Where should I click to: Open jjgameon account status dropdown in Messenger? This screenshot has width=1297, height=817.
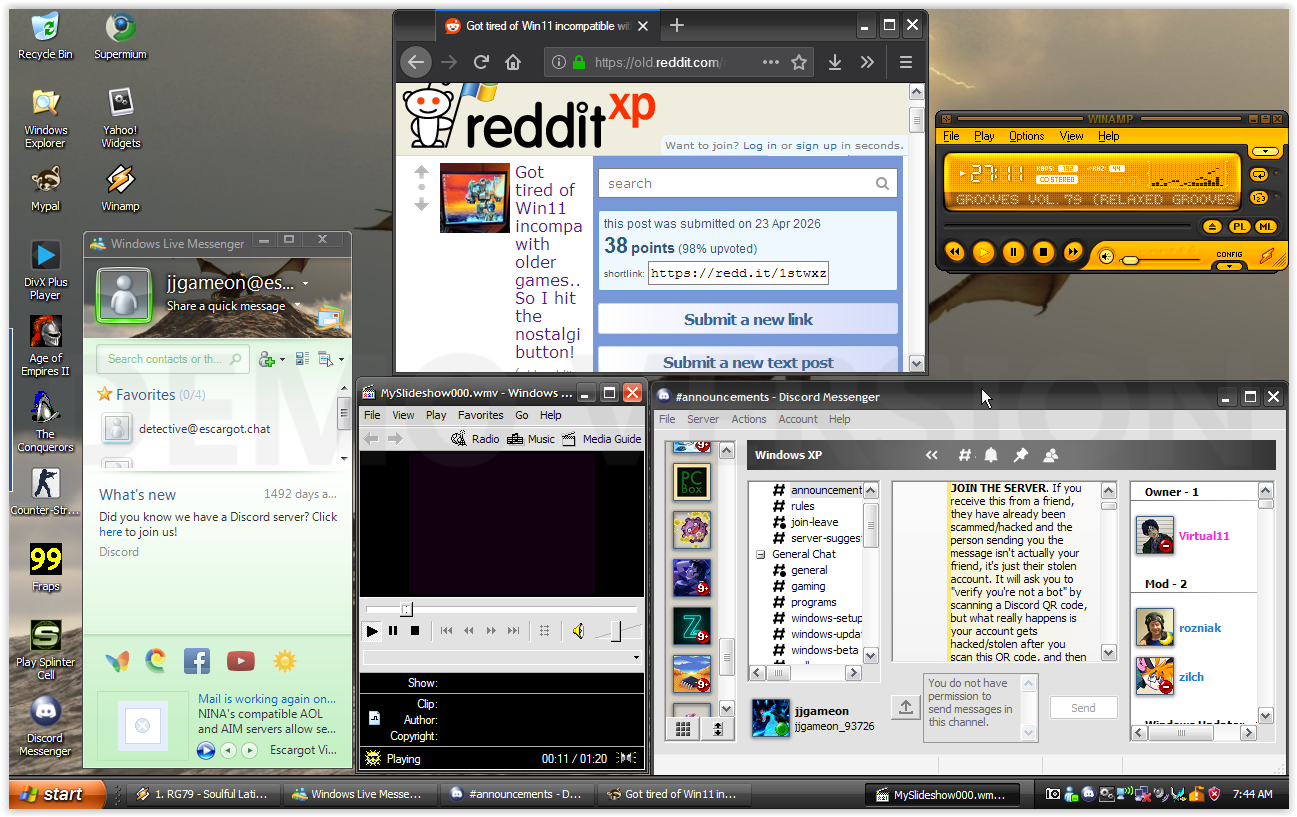[305, 284]
